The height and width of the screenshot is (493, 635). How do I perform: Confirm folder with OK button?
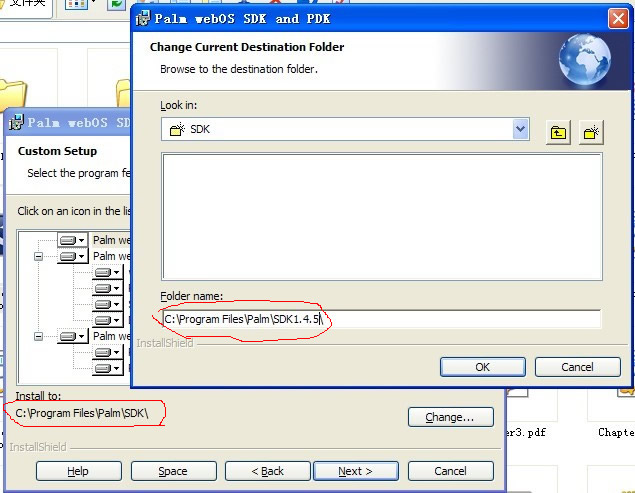483,367
